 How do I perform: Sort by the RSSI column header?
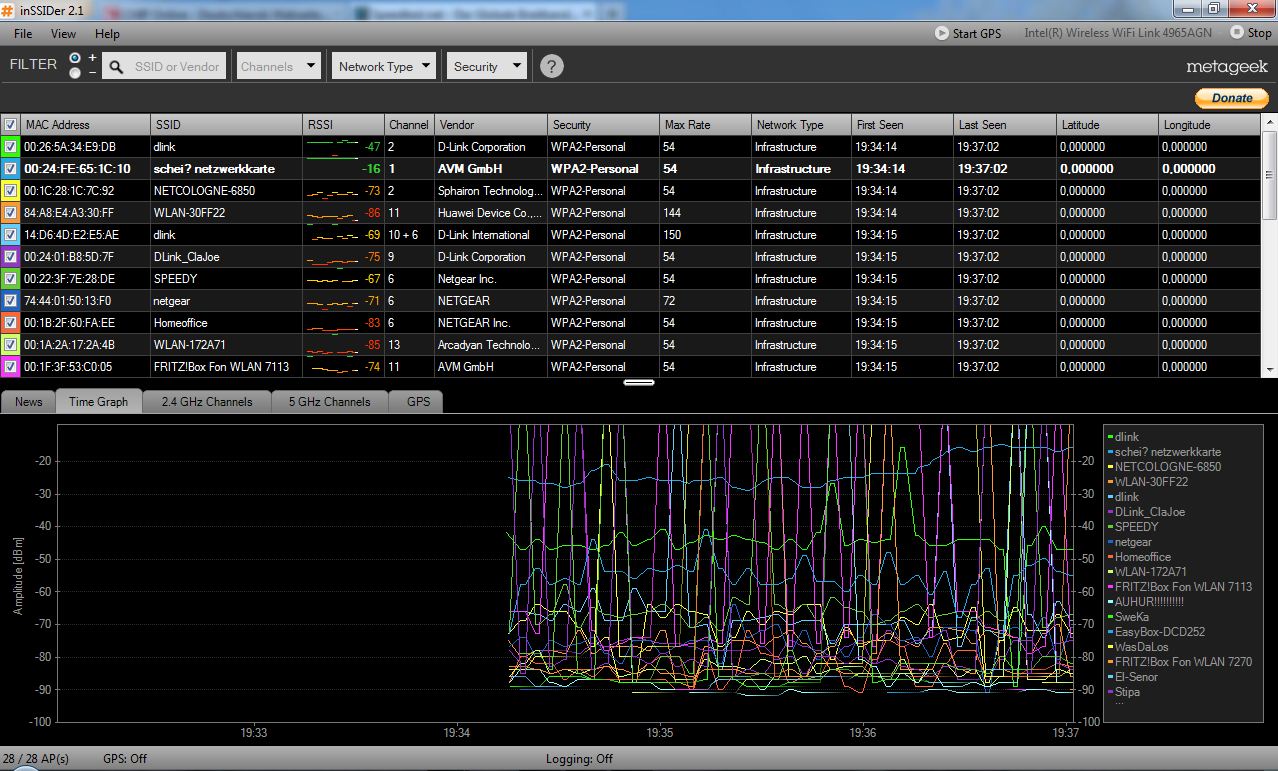point(344,125)
